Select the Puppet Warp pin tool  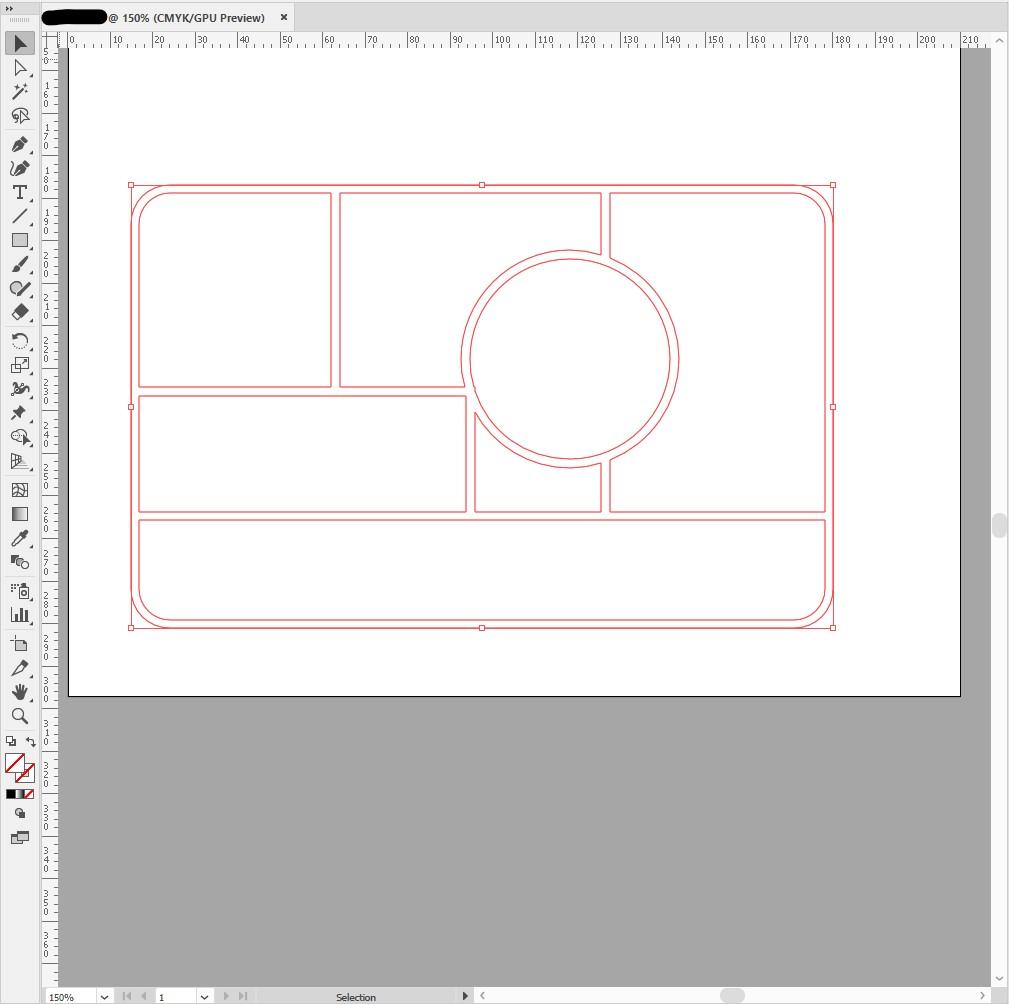click(20, 413)
